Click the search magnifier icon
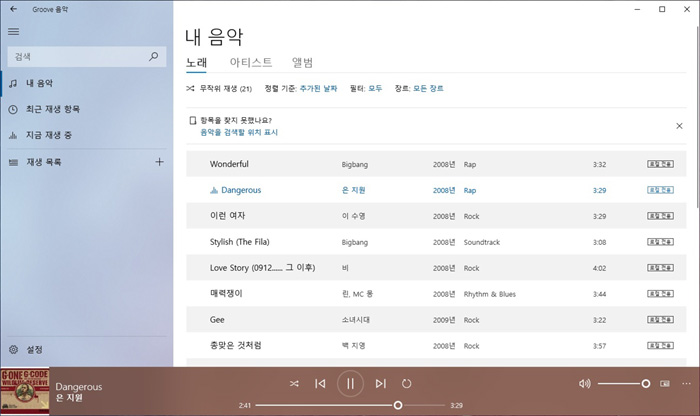The height and width of the screenshot is (416, 700). click(x=154, y=56)
